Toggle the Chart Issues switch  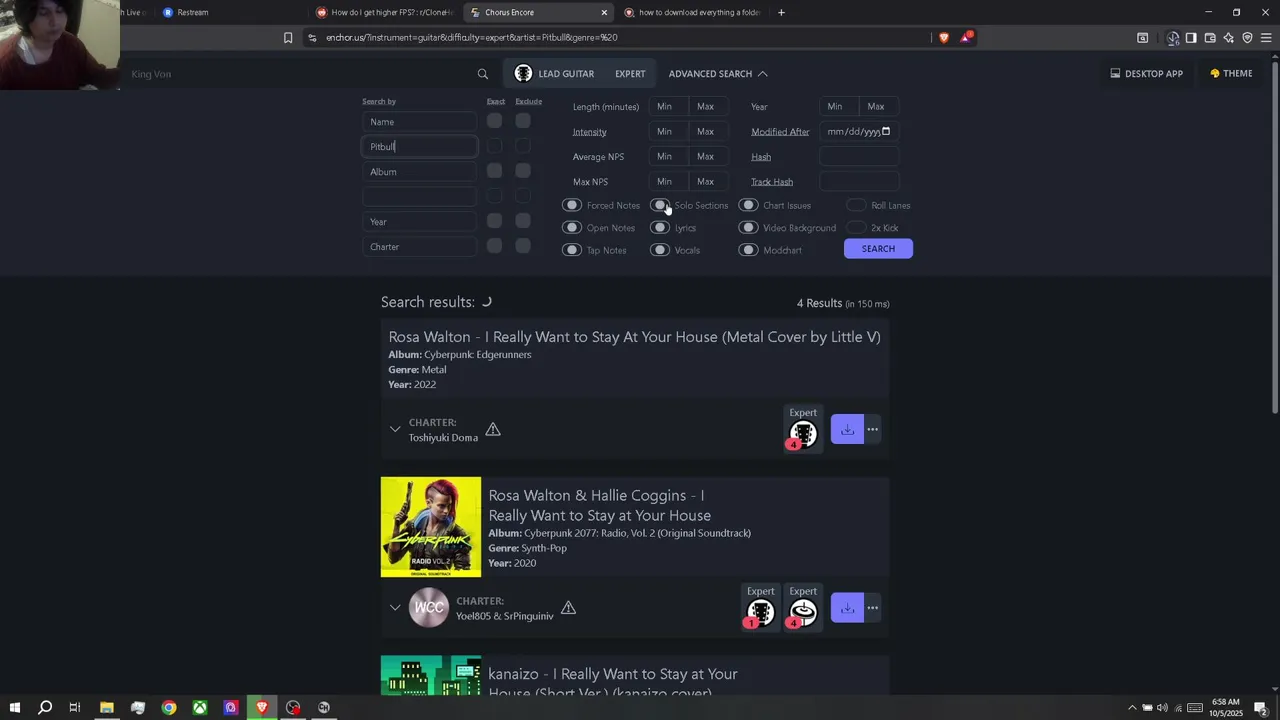coord(748,205)
